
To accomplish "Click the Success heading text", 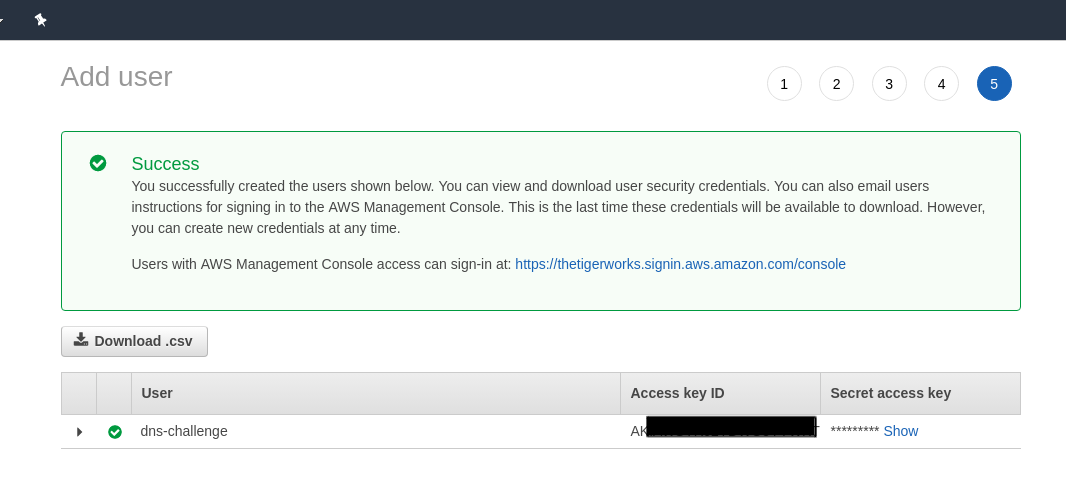I will pyautogui.click(x=165, y=164).
